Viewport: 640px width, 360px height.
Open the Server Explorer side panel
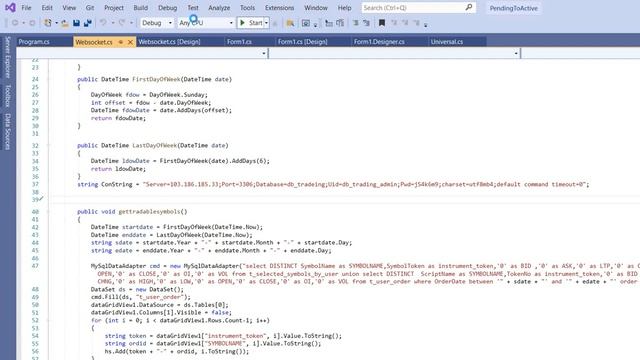pyautogui.click(x=7, y=57)
